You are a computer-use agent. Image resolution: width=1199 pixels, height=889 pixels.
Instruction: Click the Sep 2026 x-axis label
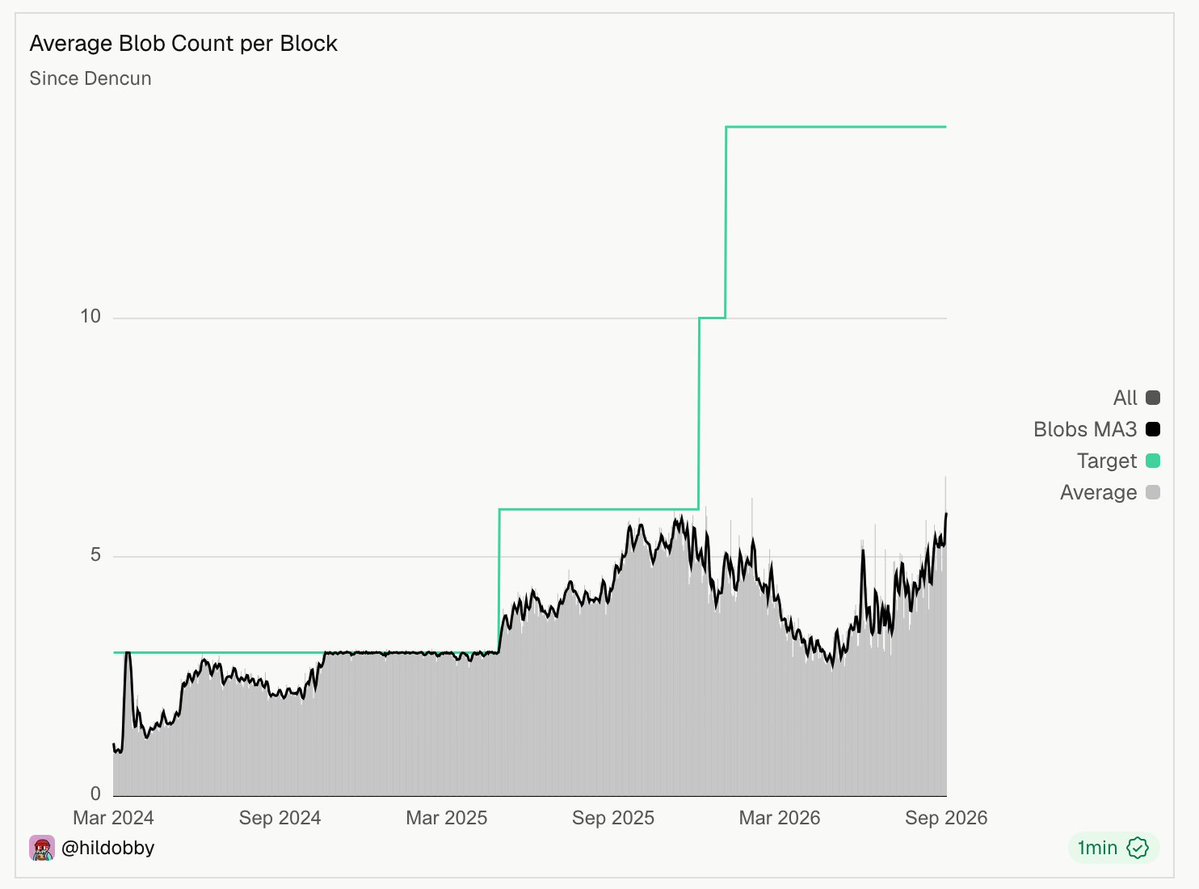click(x=946, y=818)
